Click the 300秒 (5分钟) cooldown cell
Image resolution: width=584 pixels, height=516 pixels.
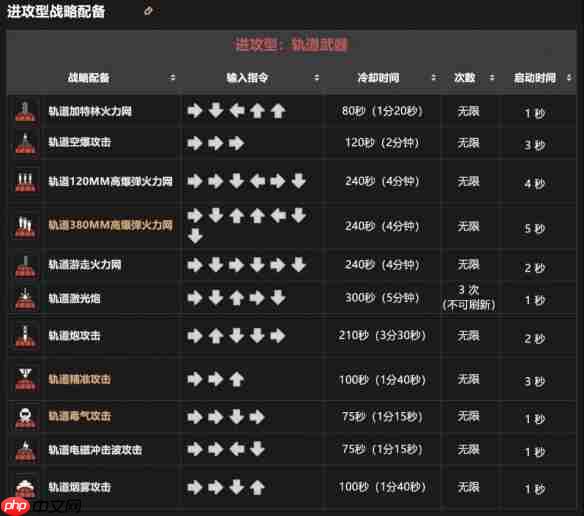[383, 298]
